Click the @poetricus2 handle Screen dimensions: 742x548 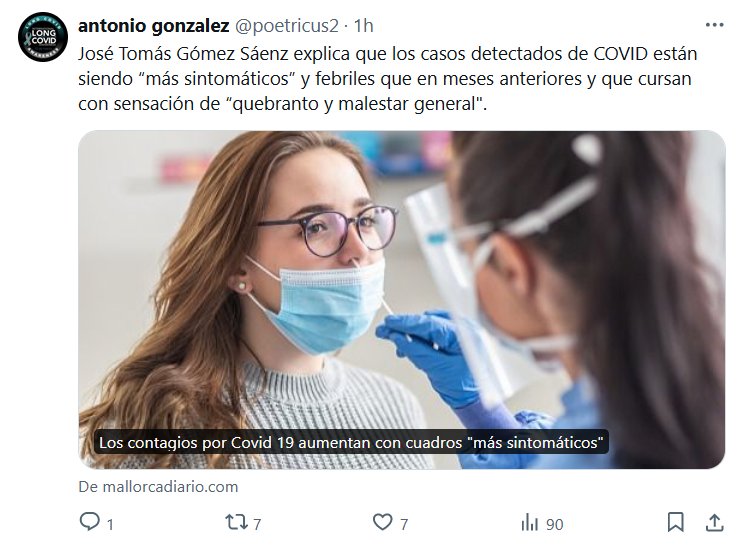click(x=287, y=26)
